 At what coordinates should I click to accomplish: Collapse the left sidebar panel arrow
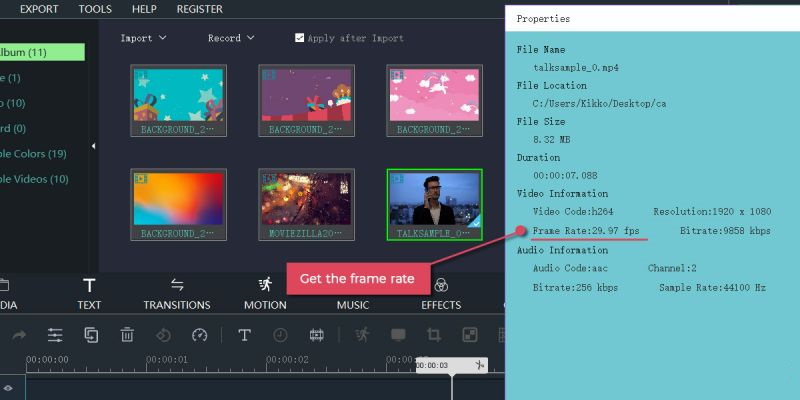tap(93, 146)
